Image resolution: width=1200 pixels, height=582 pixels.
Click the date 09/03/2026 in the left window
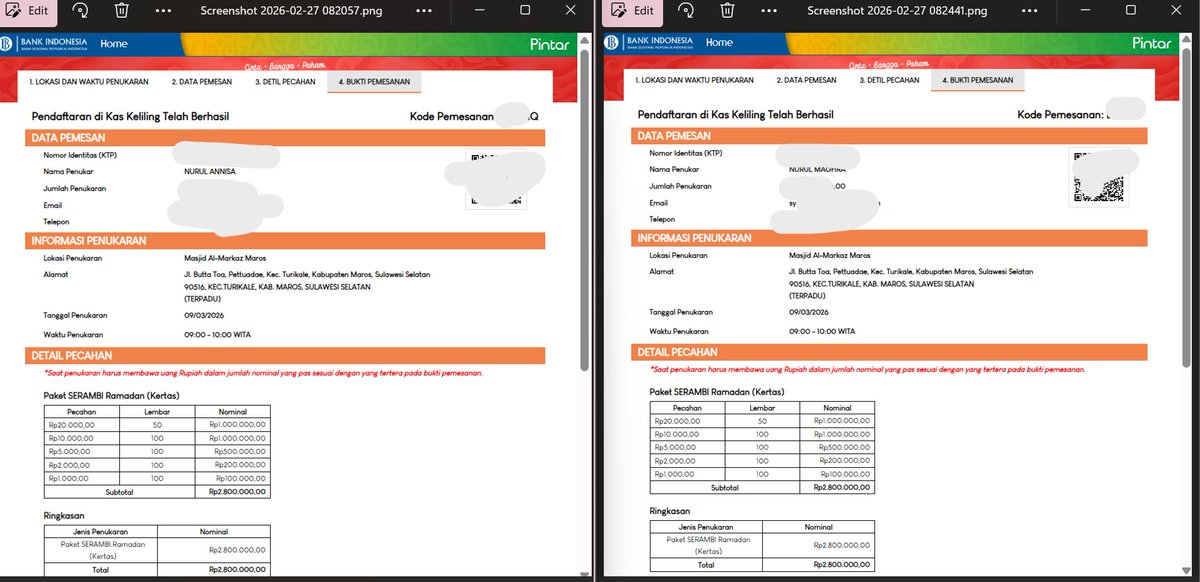(x=205, y=316)
